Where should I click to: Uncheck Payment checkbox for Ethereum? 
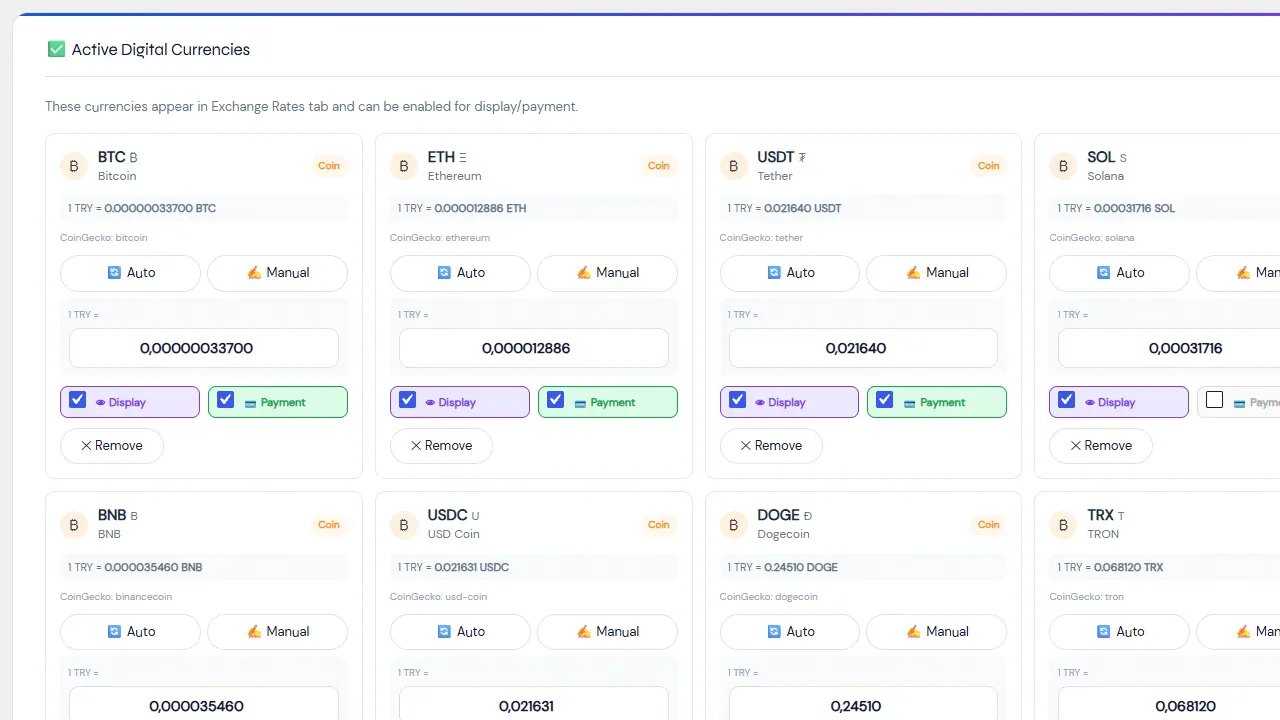click(556, 400)
